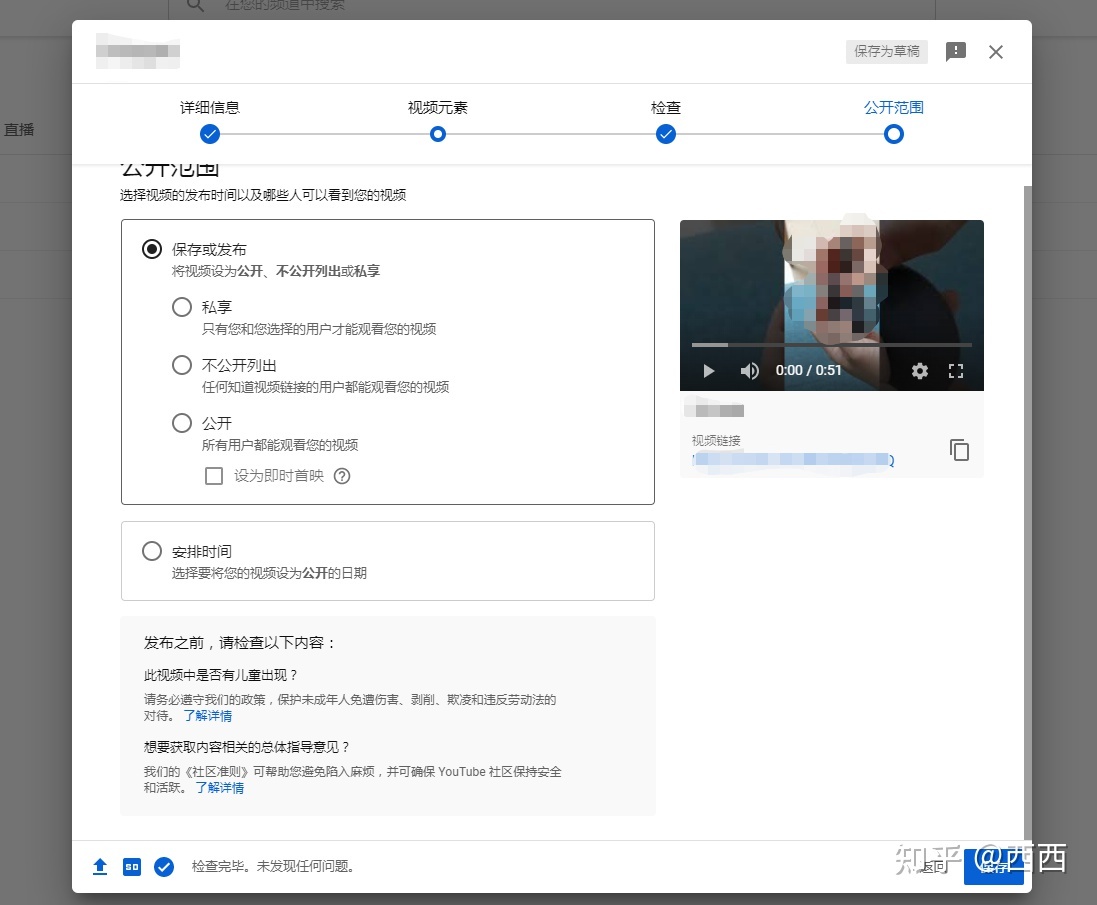Screen dimensions: 1097x905
Task: Open 了解详情 link about community guidelines
Action: [x=220, y=788]
